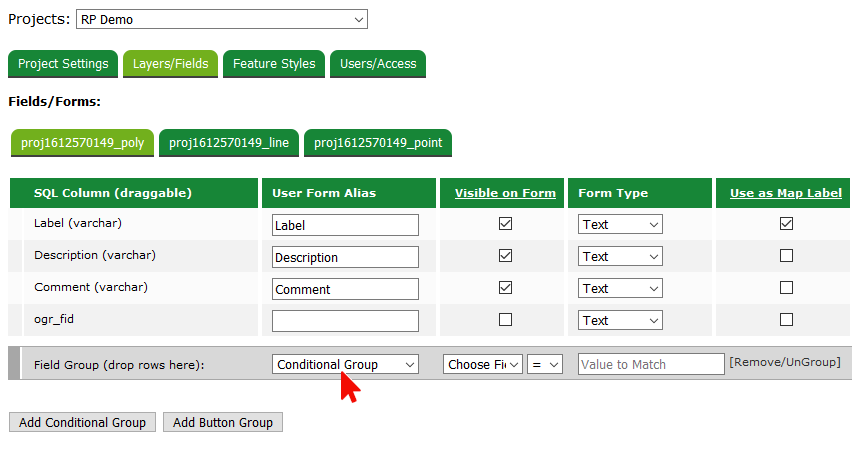This screenshot has height=453, width=859.
Task: Enable Use as Map Label for Description
Action: coord(786,256)
